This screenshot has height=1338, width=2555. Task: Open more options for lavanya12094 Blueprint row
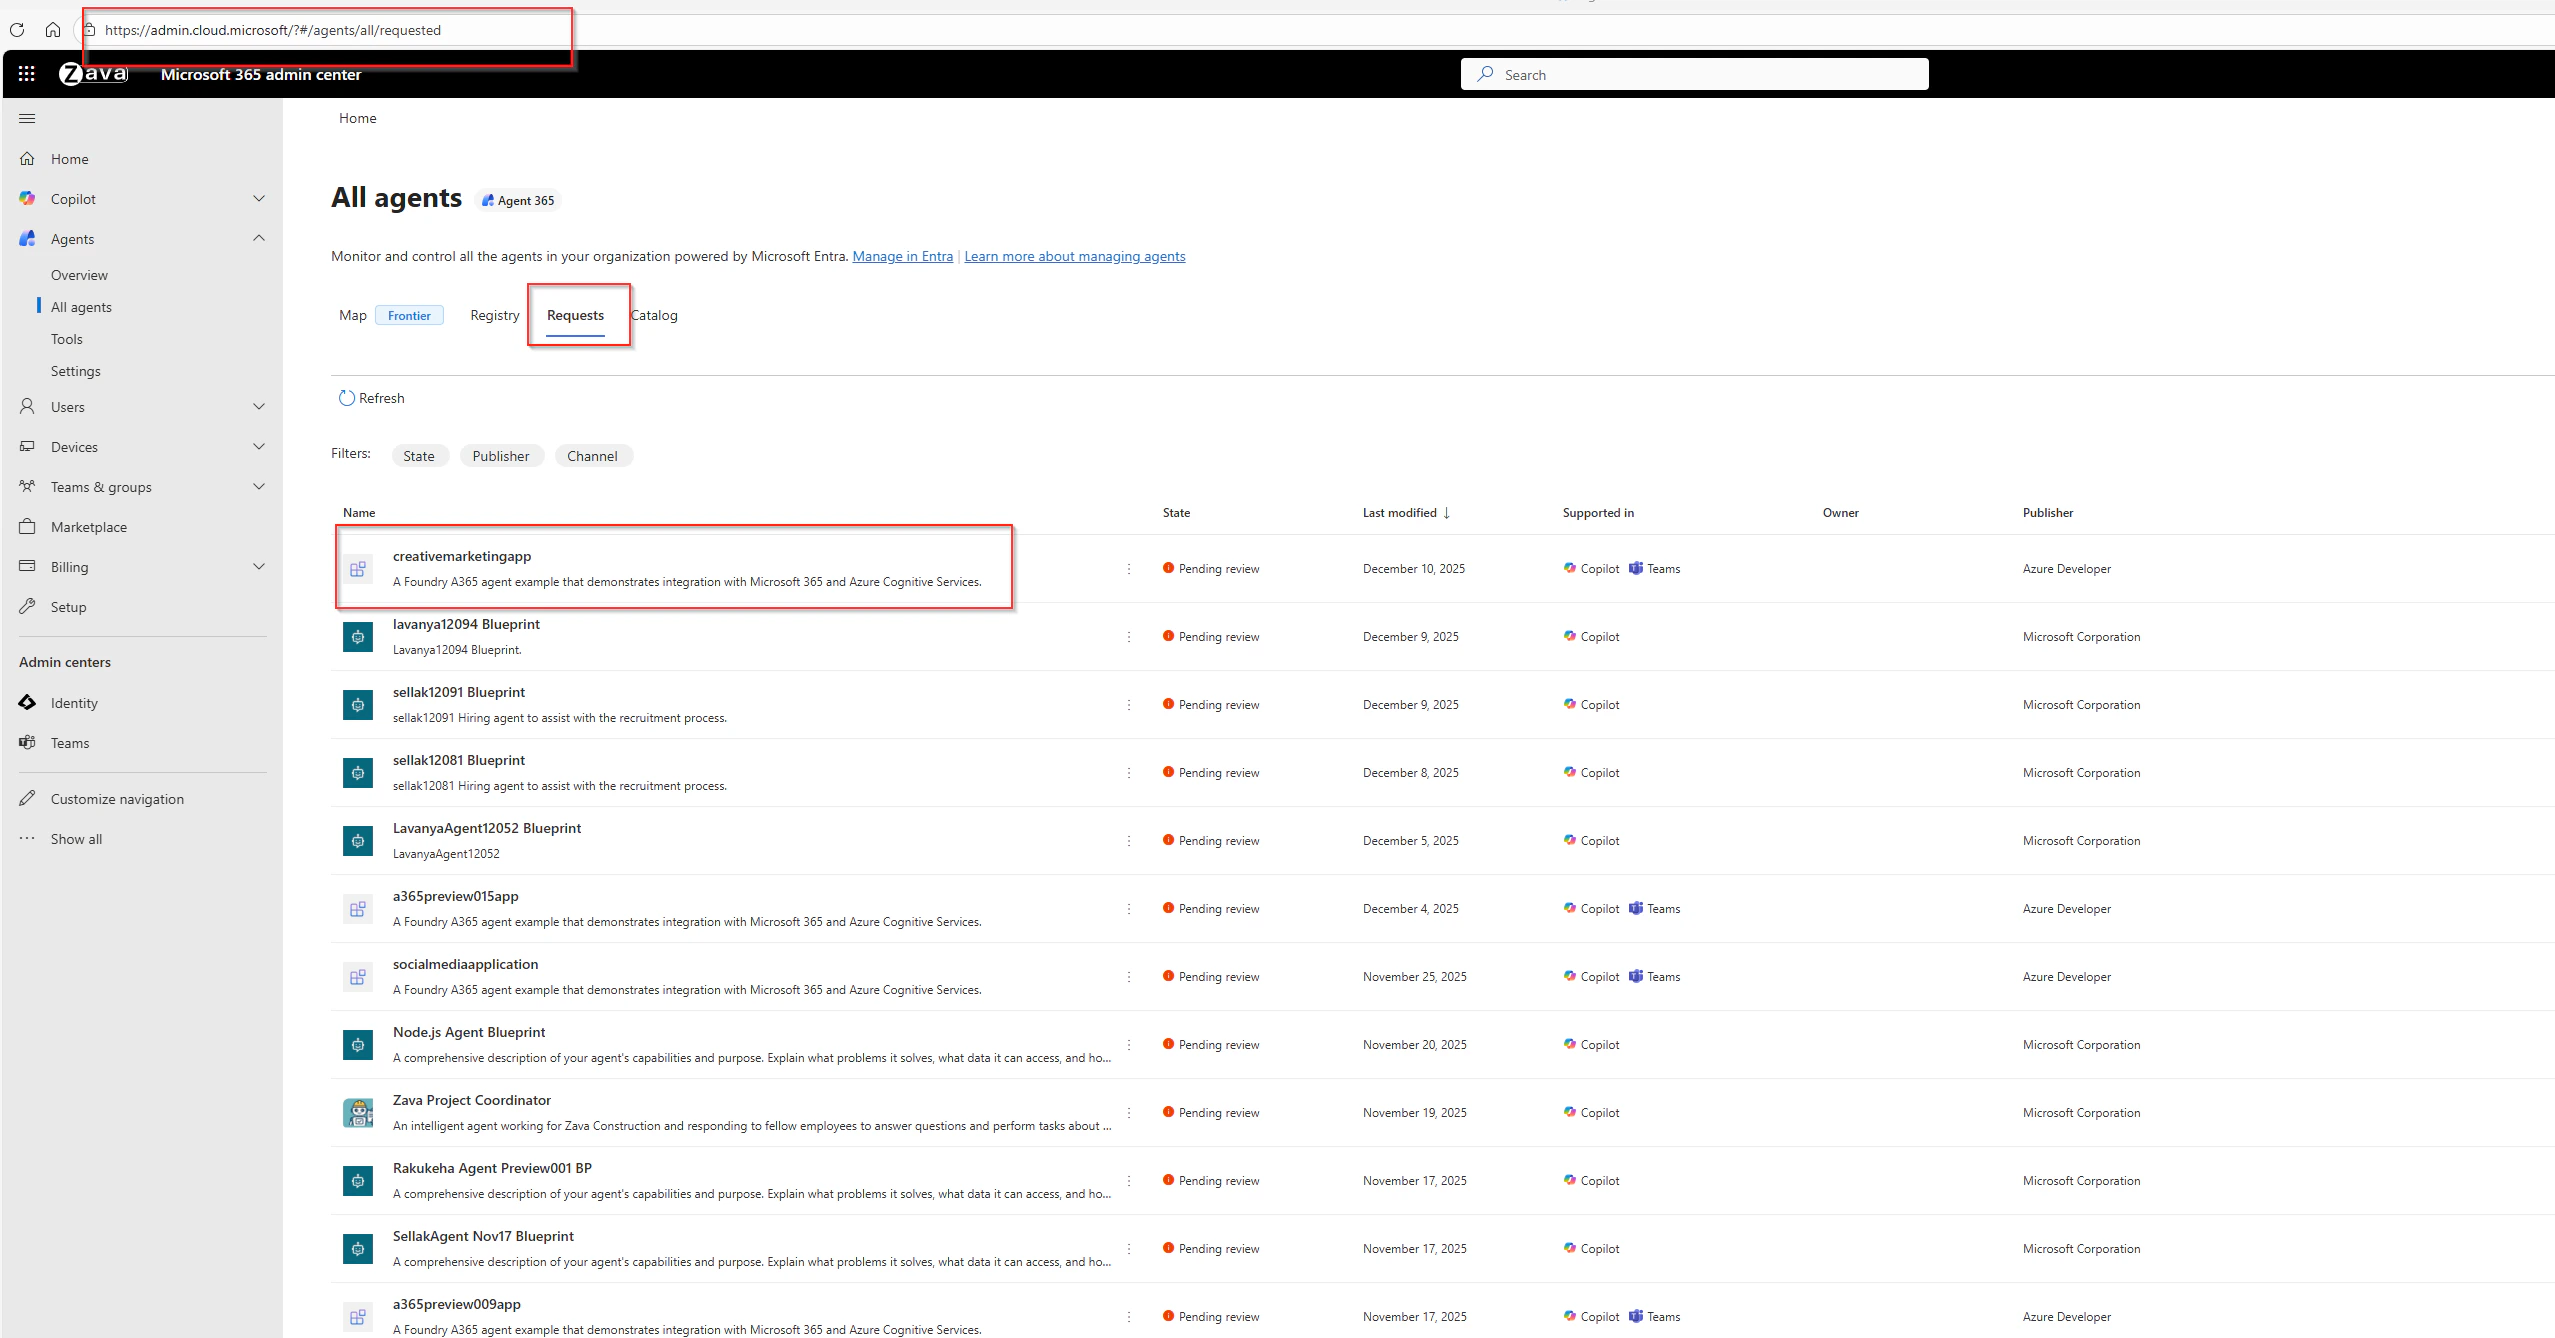coord(1129,637)
